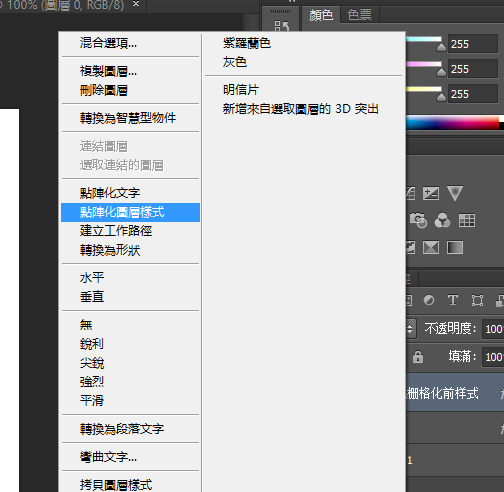Filter layers by adjustment layer icon

[429, 300]
